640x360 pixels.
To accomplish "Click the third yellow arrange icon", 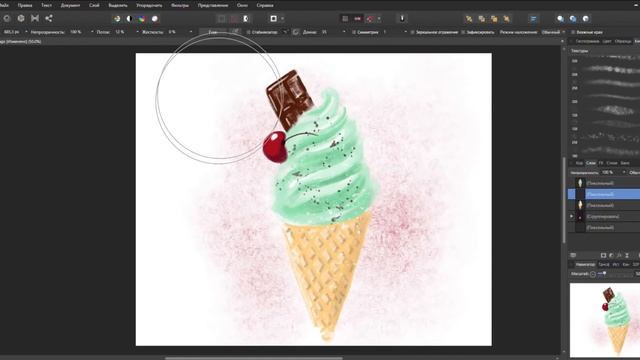I will pos(494,19).
